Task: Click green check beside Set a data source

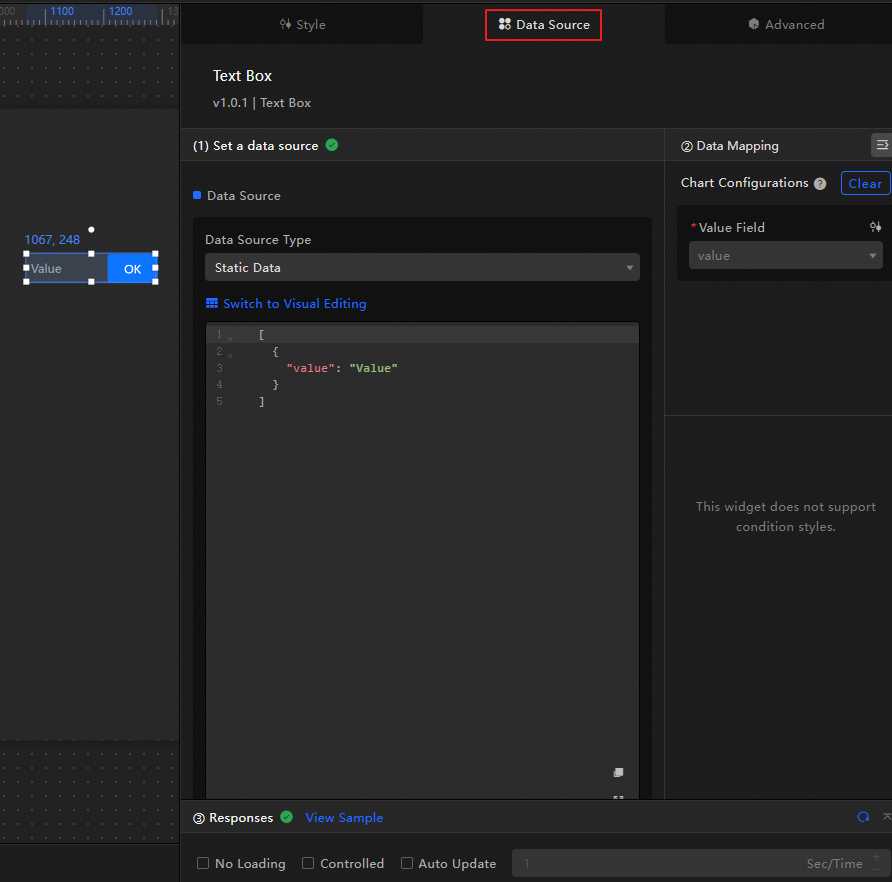Action: click(332, 145)
